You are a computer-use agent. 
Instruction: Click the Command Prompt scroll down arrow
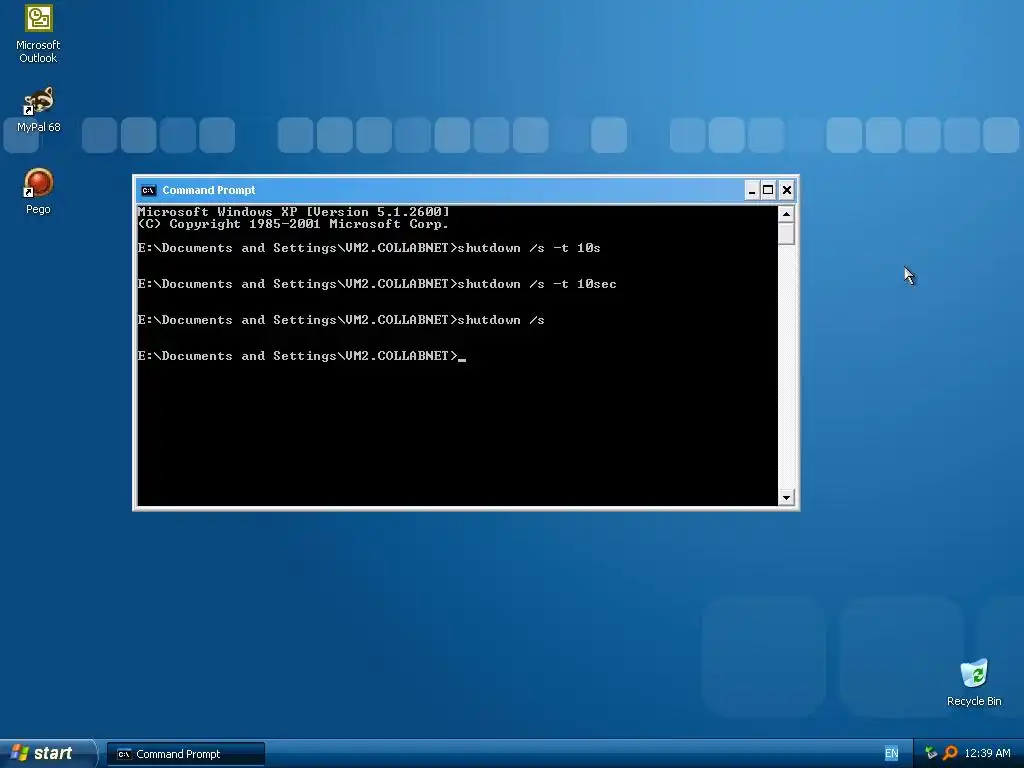tap(786, 498)
